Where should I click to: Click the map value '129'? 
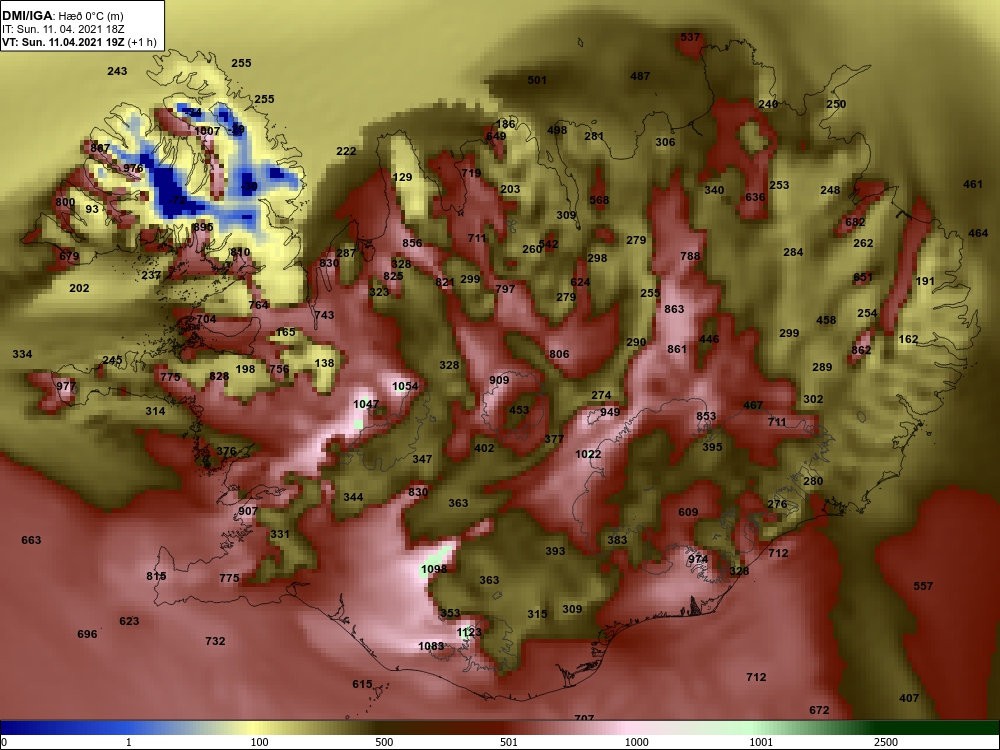[x=402, y=177]
